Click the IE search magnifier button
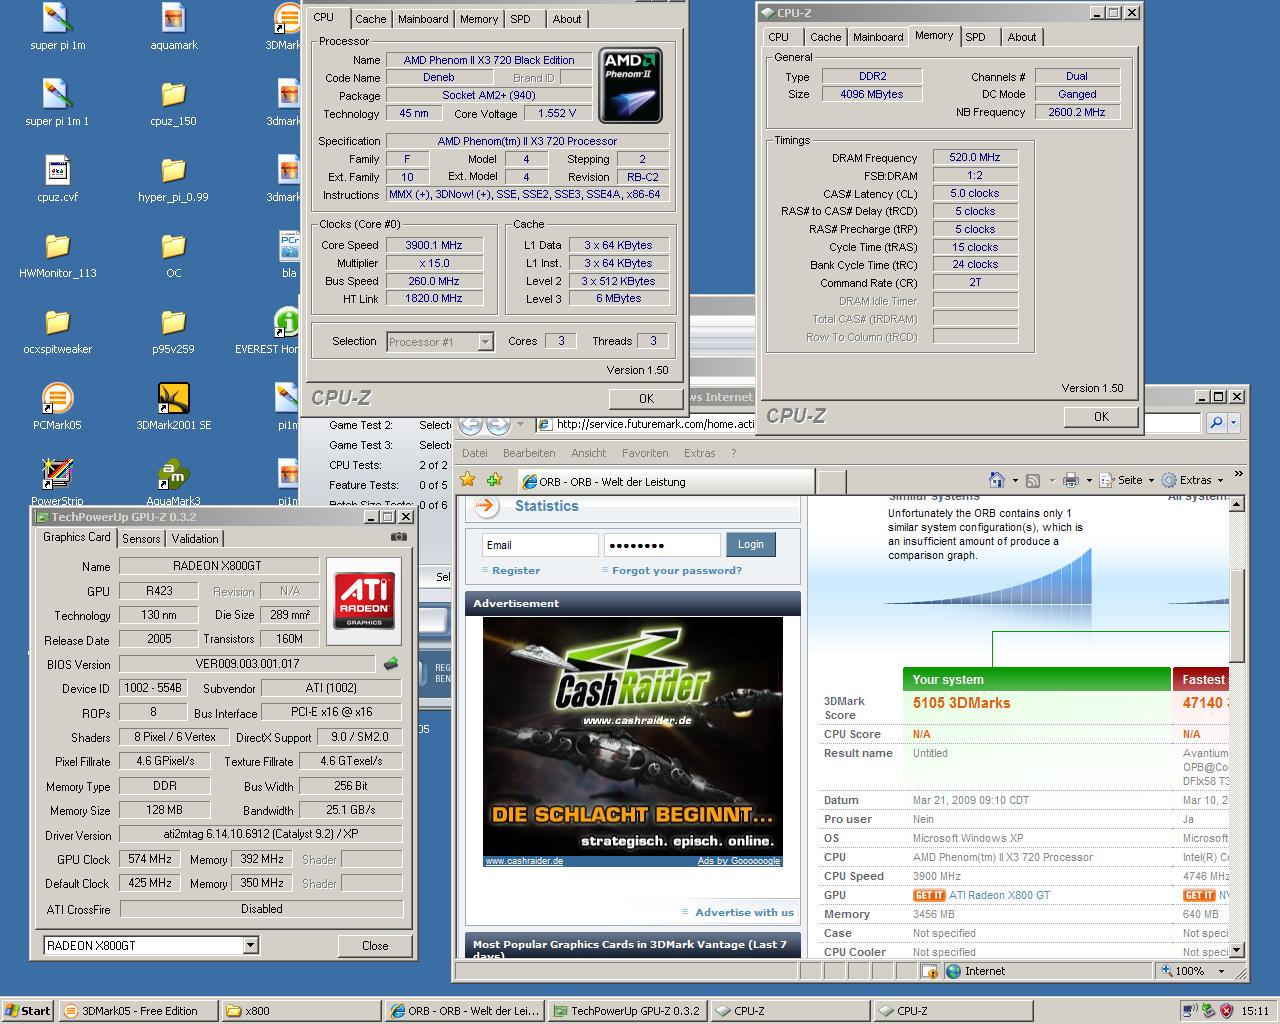The height and width of the screenshot is (1024, 1280). point(1216,423)
